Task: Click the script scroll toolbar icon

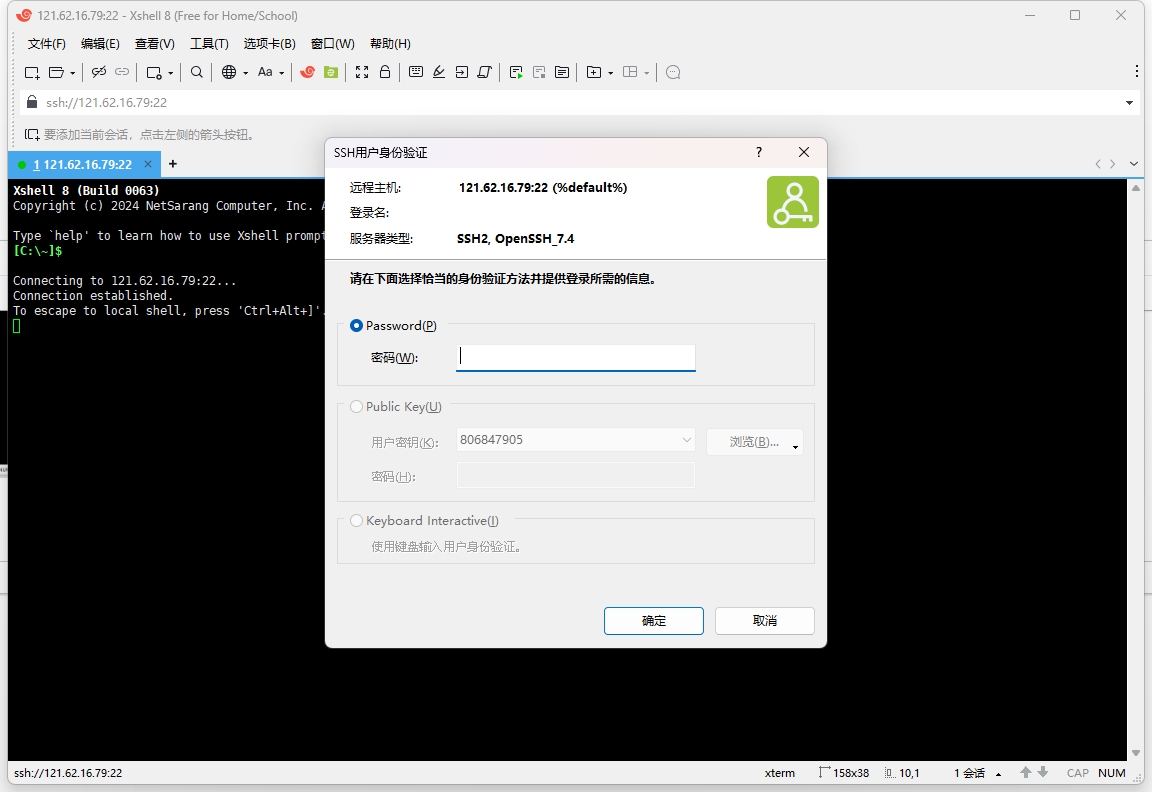Action: (x=484, y=72)
